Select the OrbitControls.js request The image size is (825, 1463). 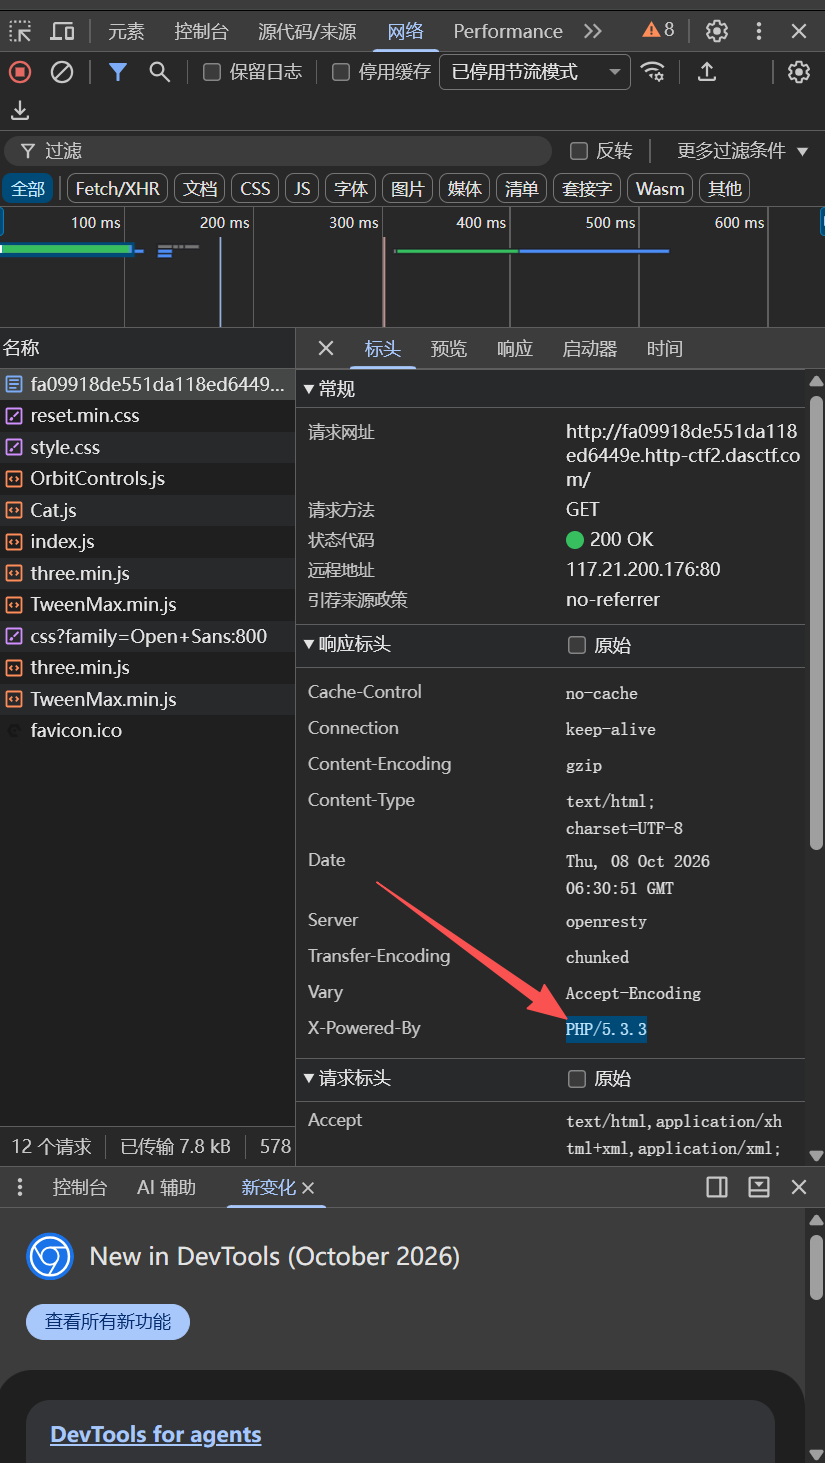148,478
